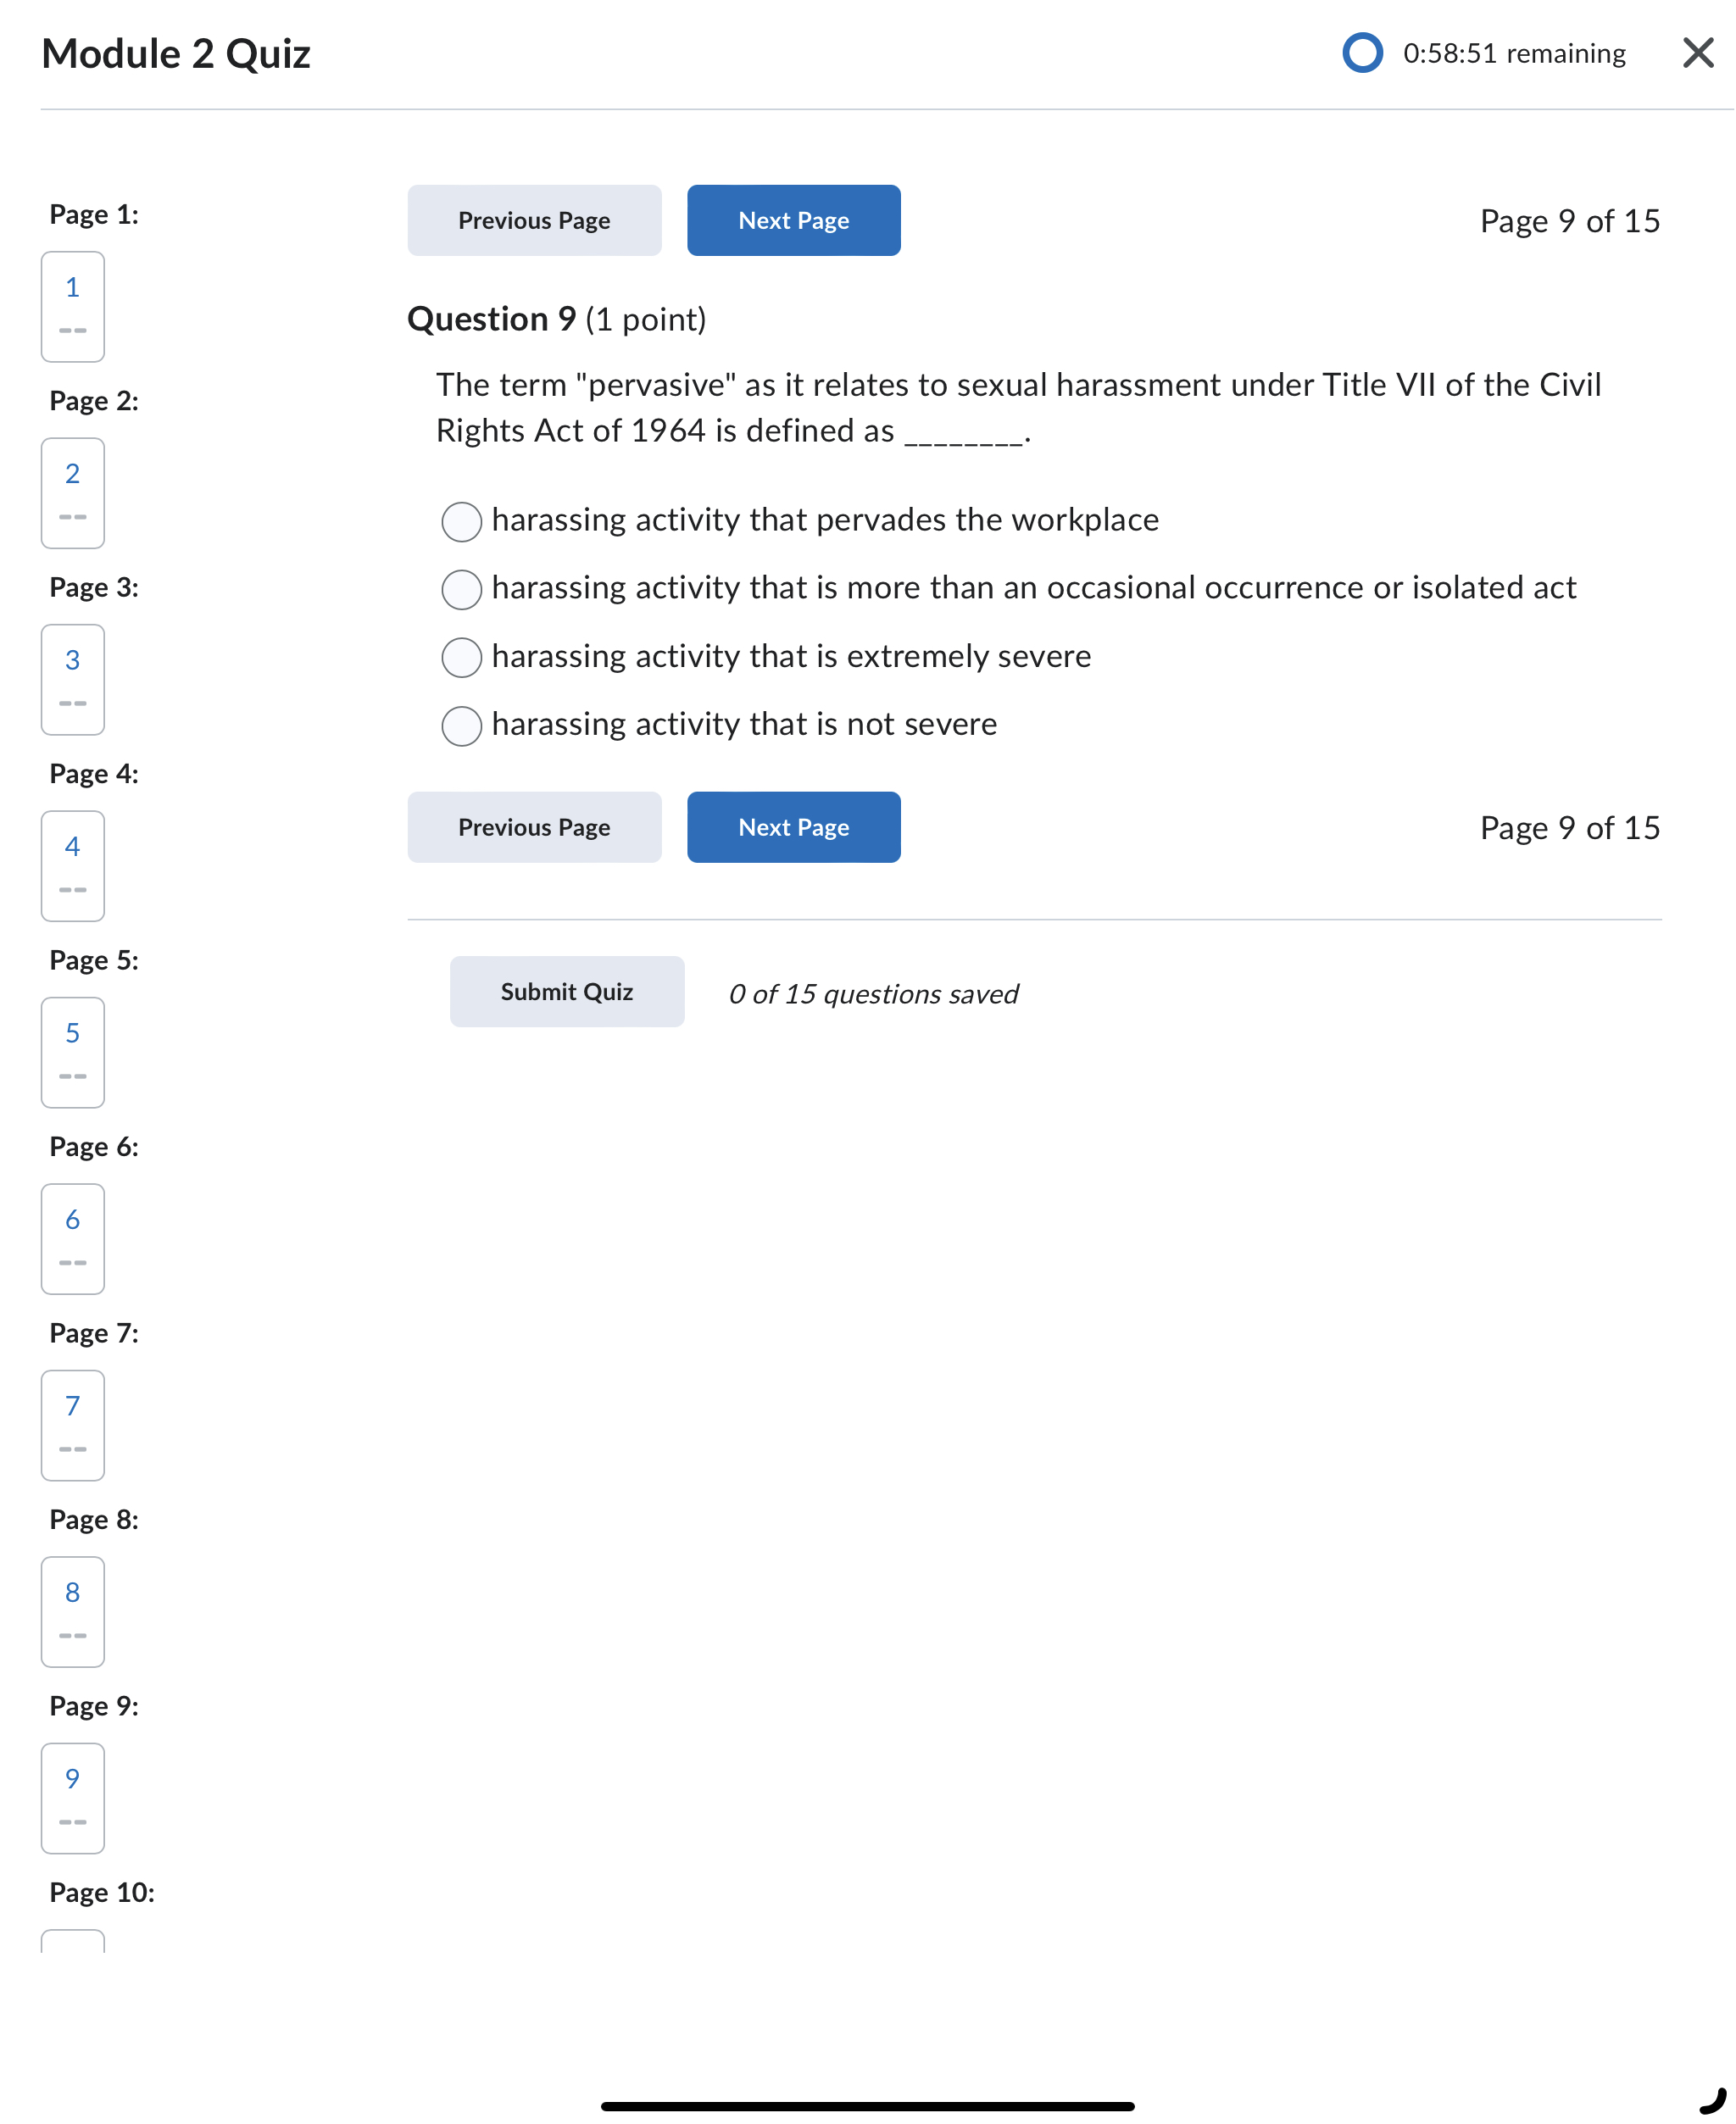Screen dimensions: 1736x2124
Task: Select question 8 navigation box
Action: [x=73, y=1611]
